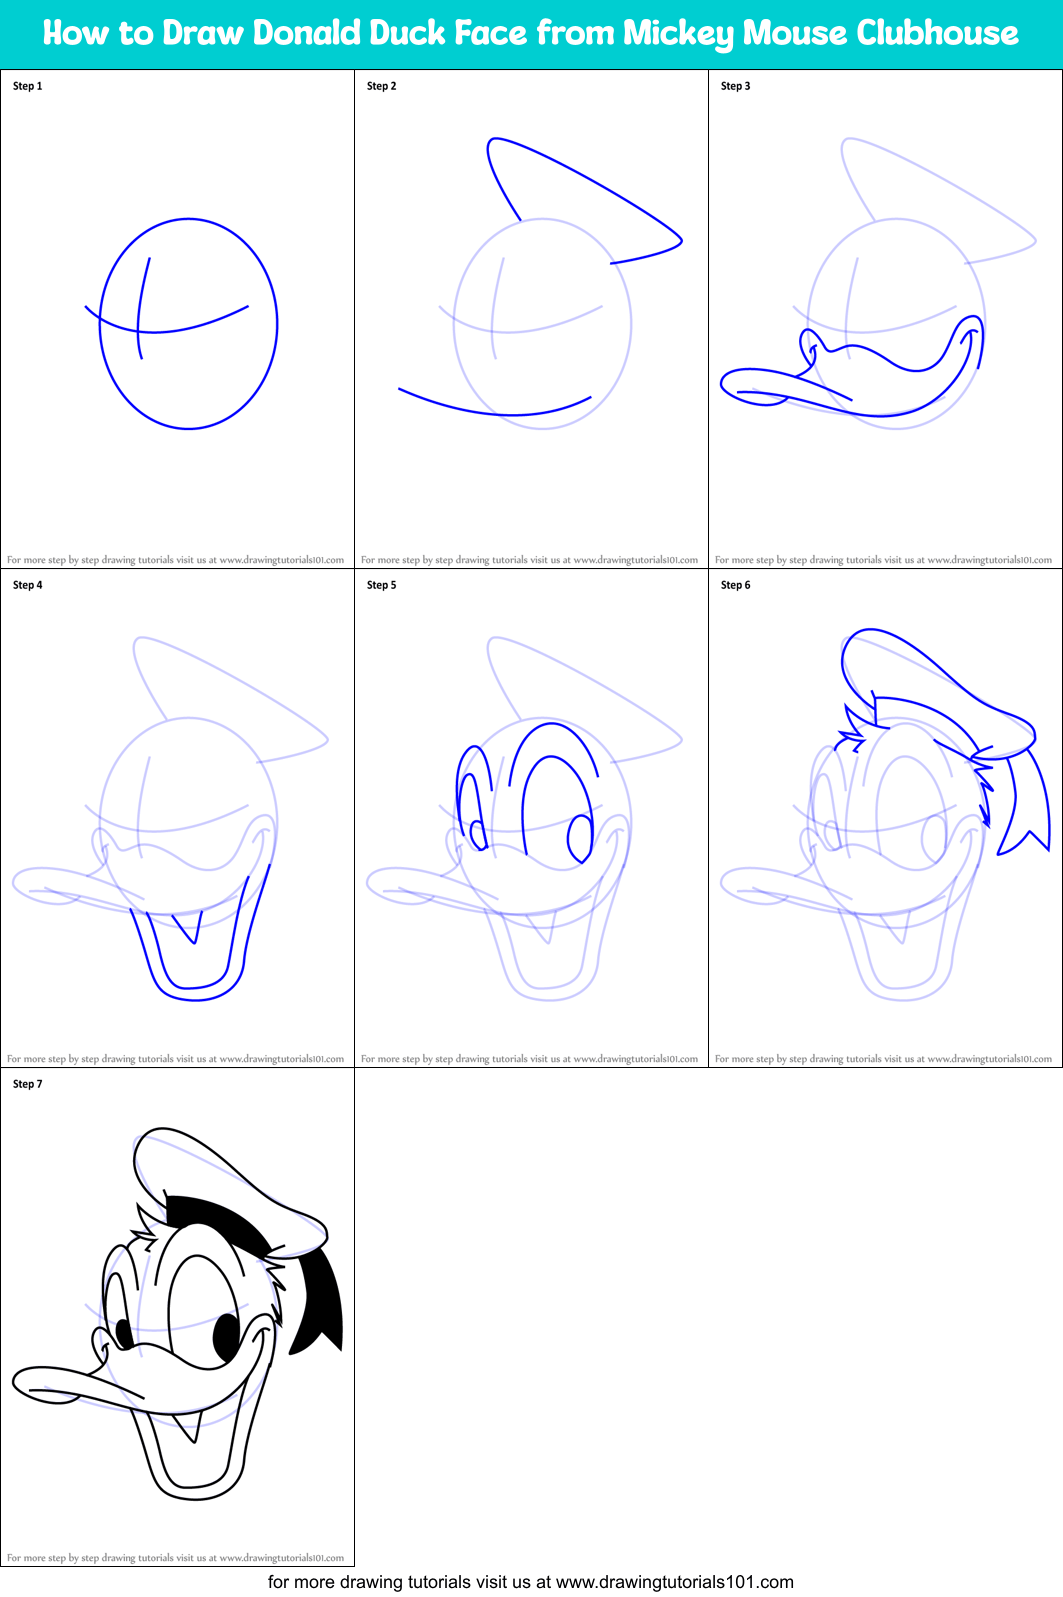Click the website credit under Step 7 panel
This screenshot has width=1063, height=1597.
(x=175, y=1558)
